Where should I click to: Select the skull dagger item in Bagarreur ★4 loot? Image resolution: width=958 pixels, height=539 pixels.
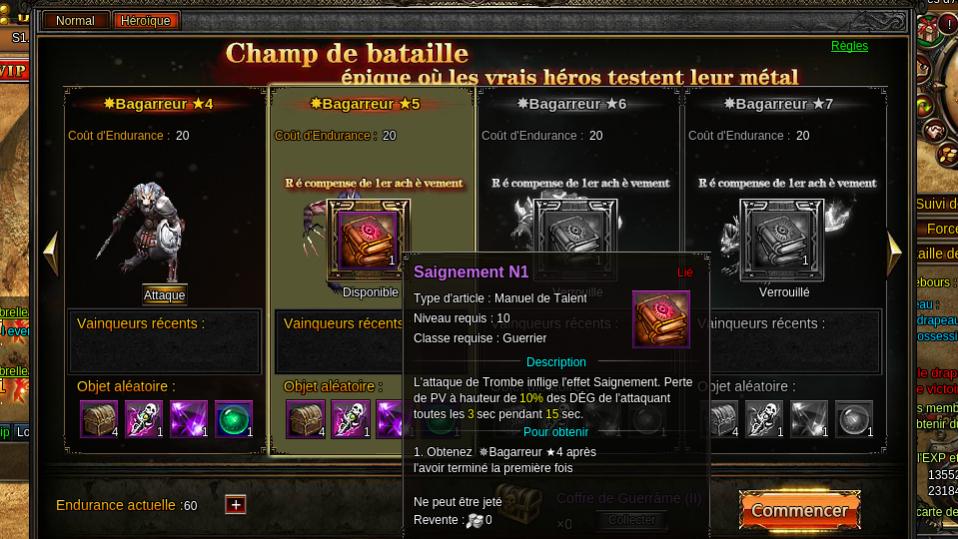[x=144, y=419]
